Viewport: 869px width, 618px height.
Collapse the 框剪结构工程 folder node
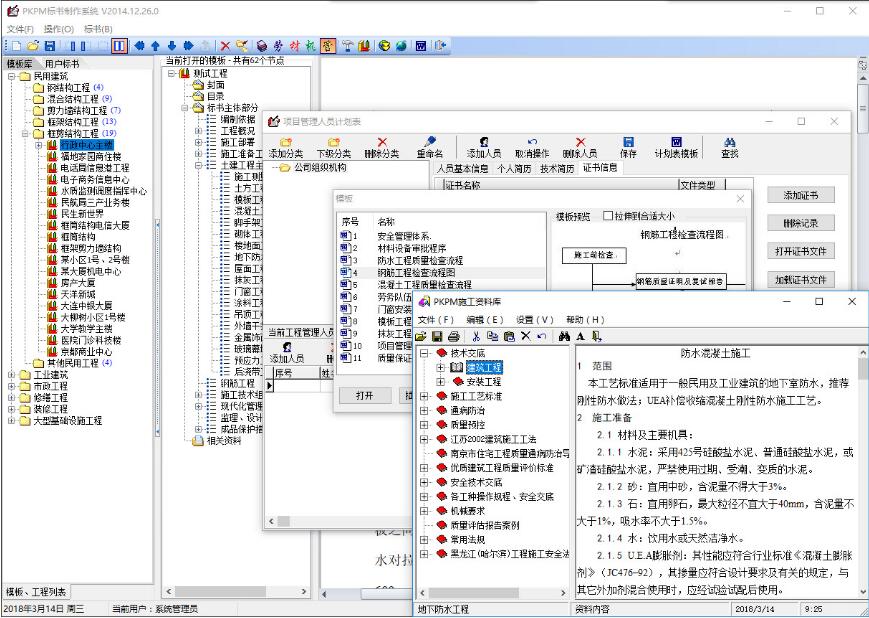tap(25, 134)
